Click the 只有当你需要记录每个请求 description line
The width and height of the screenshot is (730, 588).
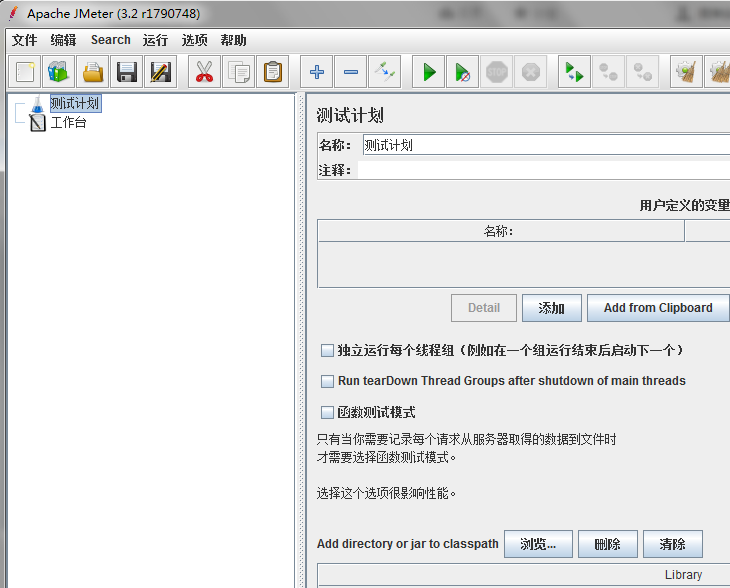pyautogui.click(x=466, y=439)
